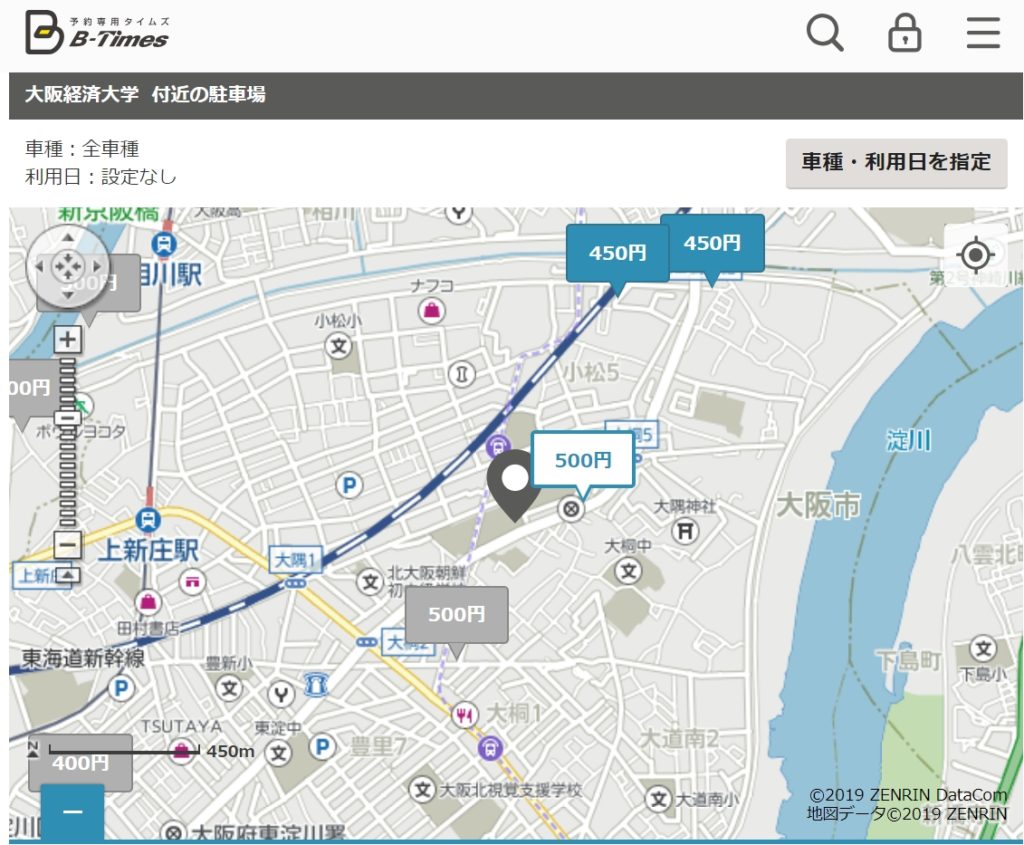Select the rightmost 450円 marker near the river
Viewport: 1024px width, 845px height.
pyautogui.click(x=713, y=242)
